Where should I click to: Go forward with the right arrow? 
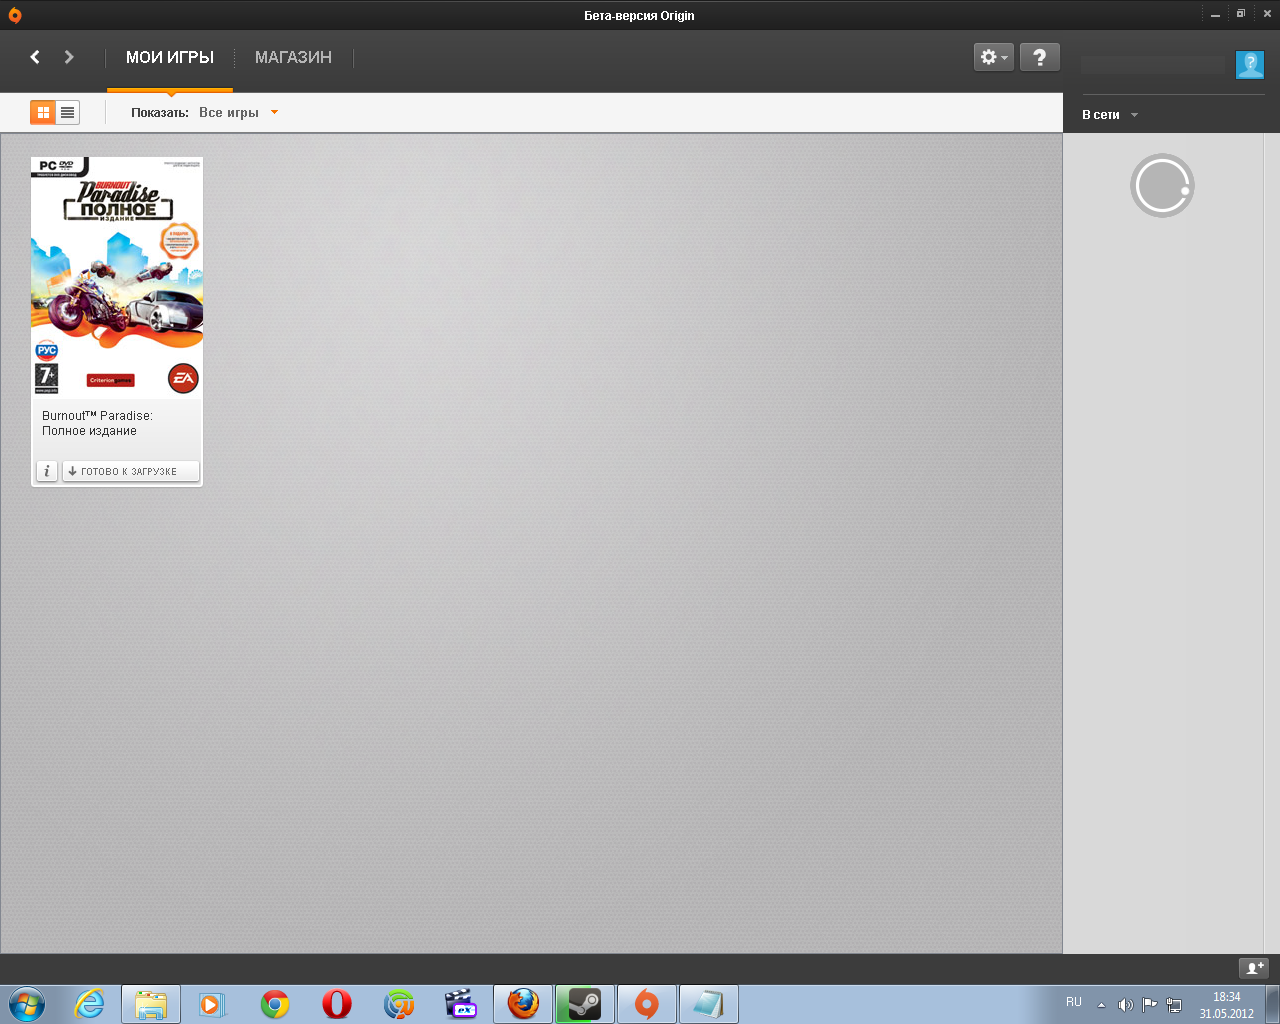point(69,57)
